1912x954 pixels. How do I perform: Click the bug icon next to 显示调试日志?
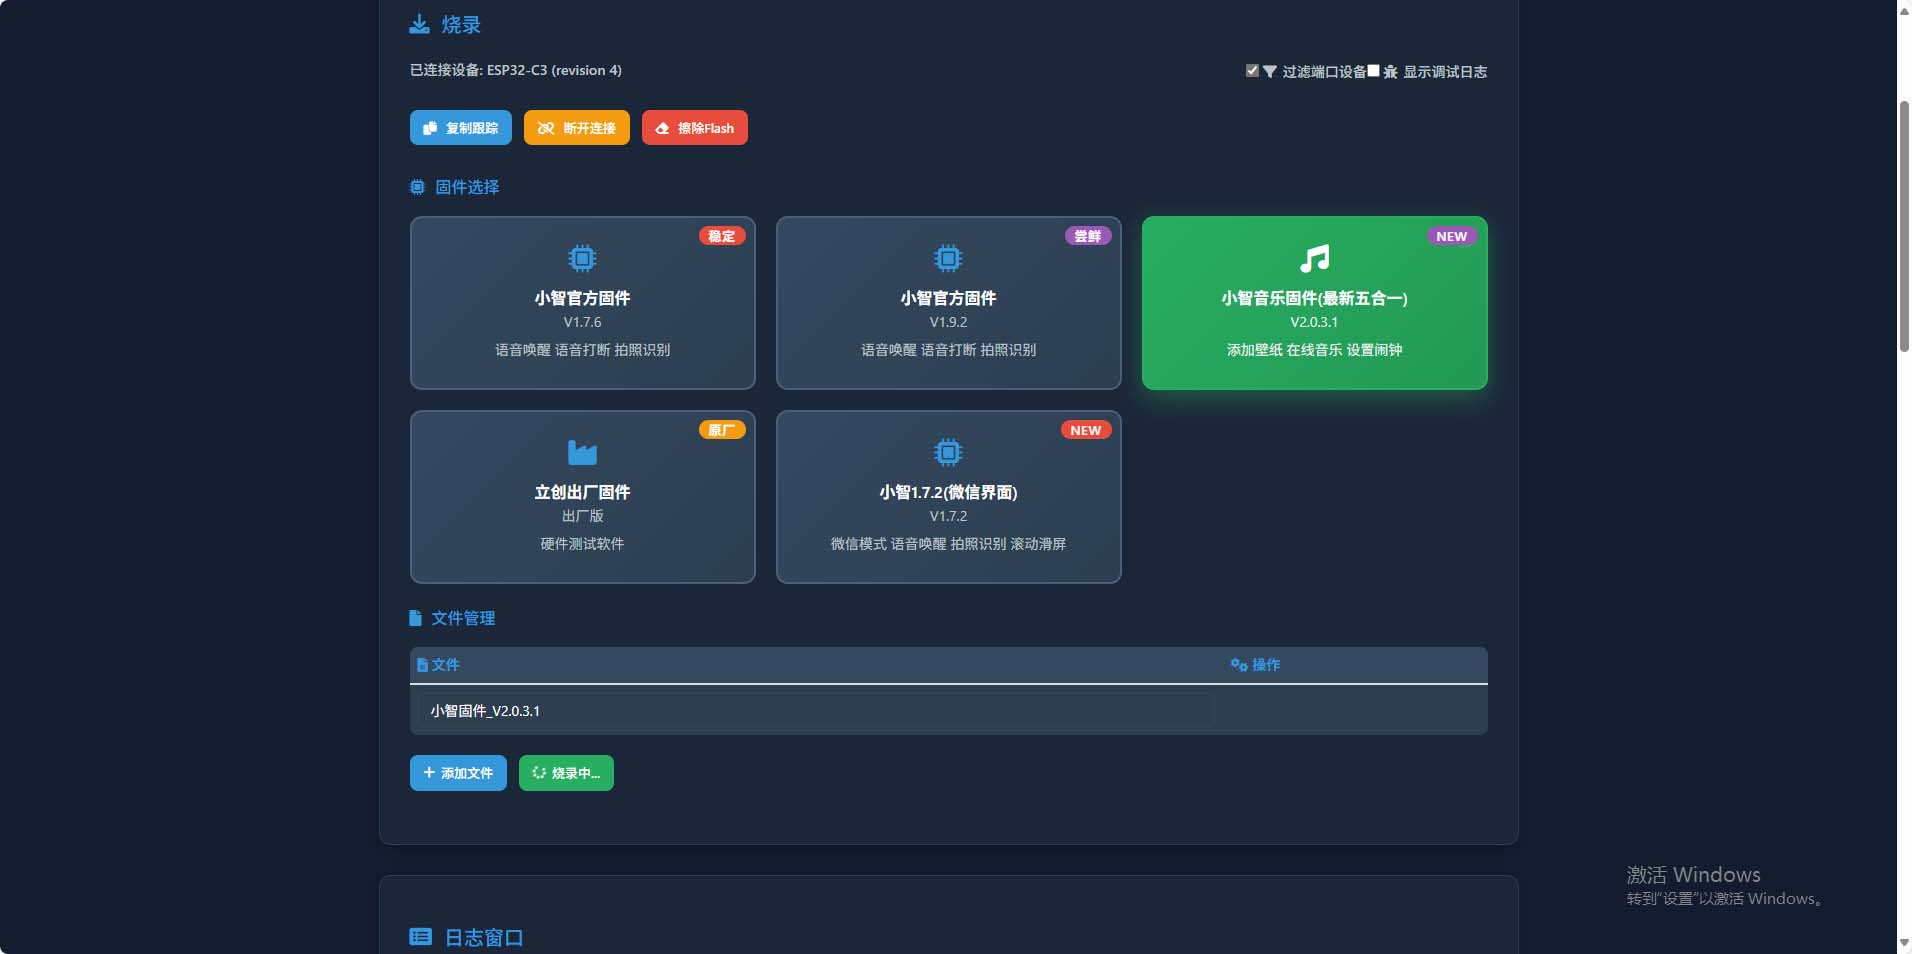click(1390, 72)
